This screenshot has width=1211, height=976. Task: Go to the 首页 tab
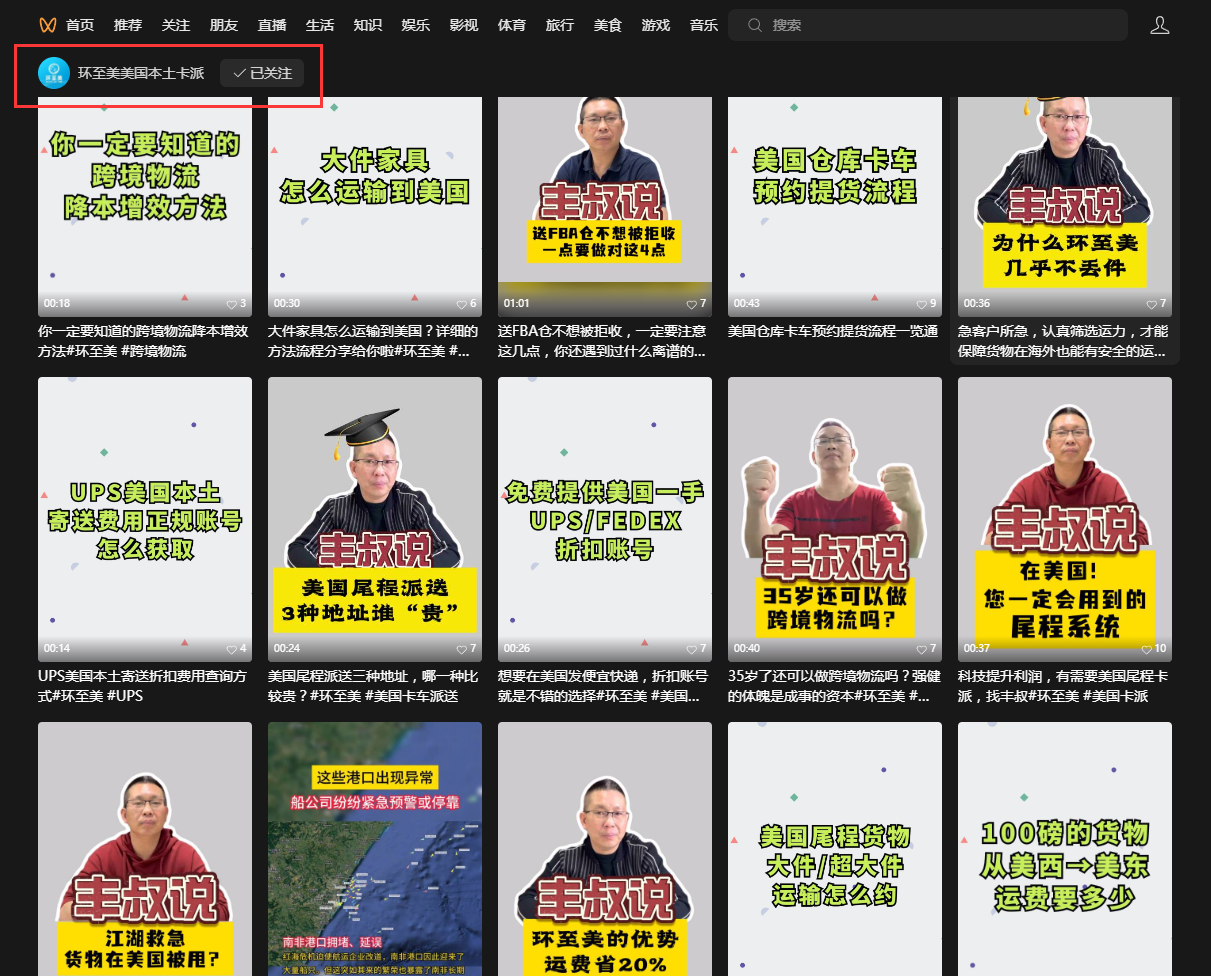[80, 25]
